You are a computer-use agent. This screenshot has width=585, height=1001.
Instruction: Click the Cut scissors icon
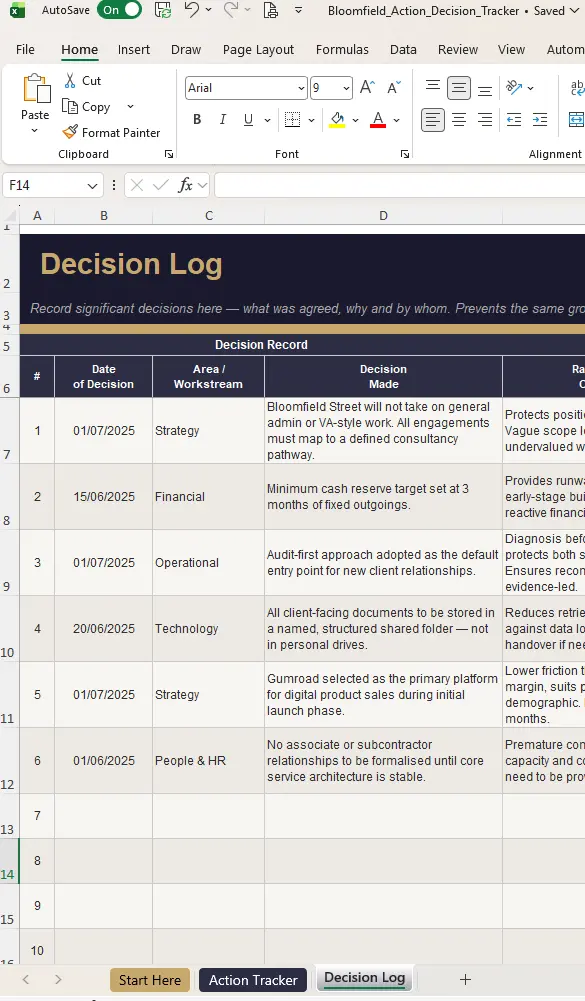pos(70,80)
